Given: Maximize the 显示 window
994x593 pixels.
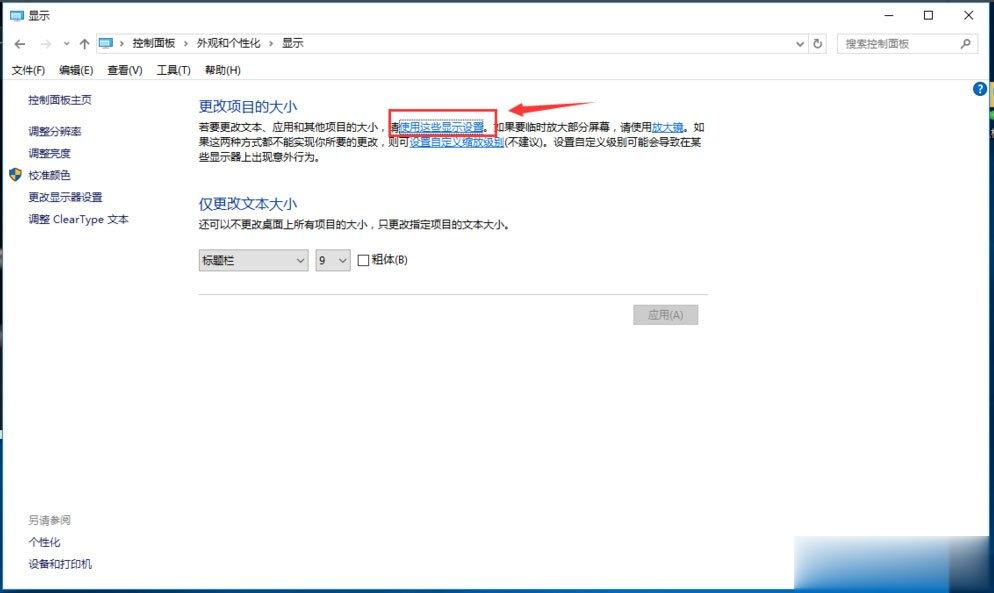Looking at the screenshot, I should (x=929, y=15).
